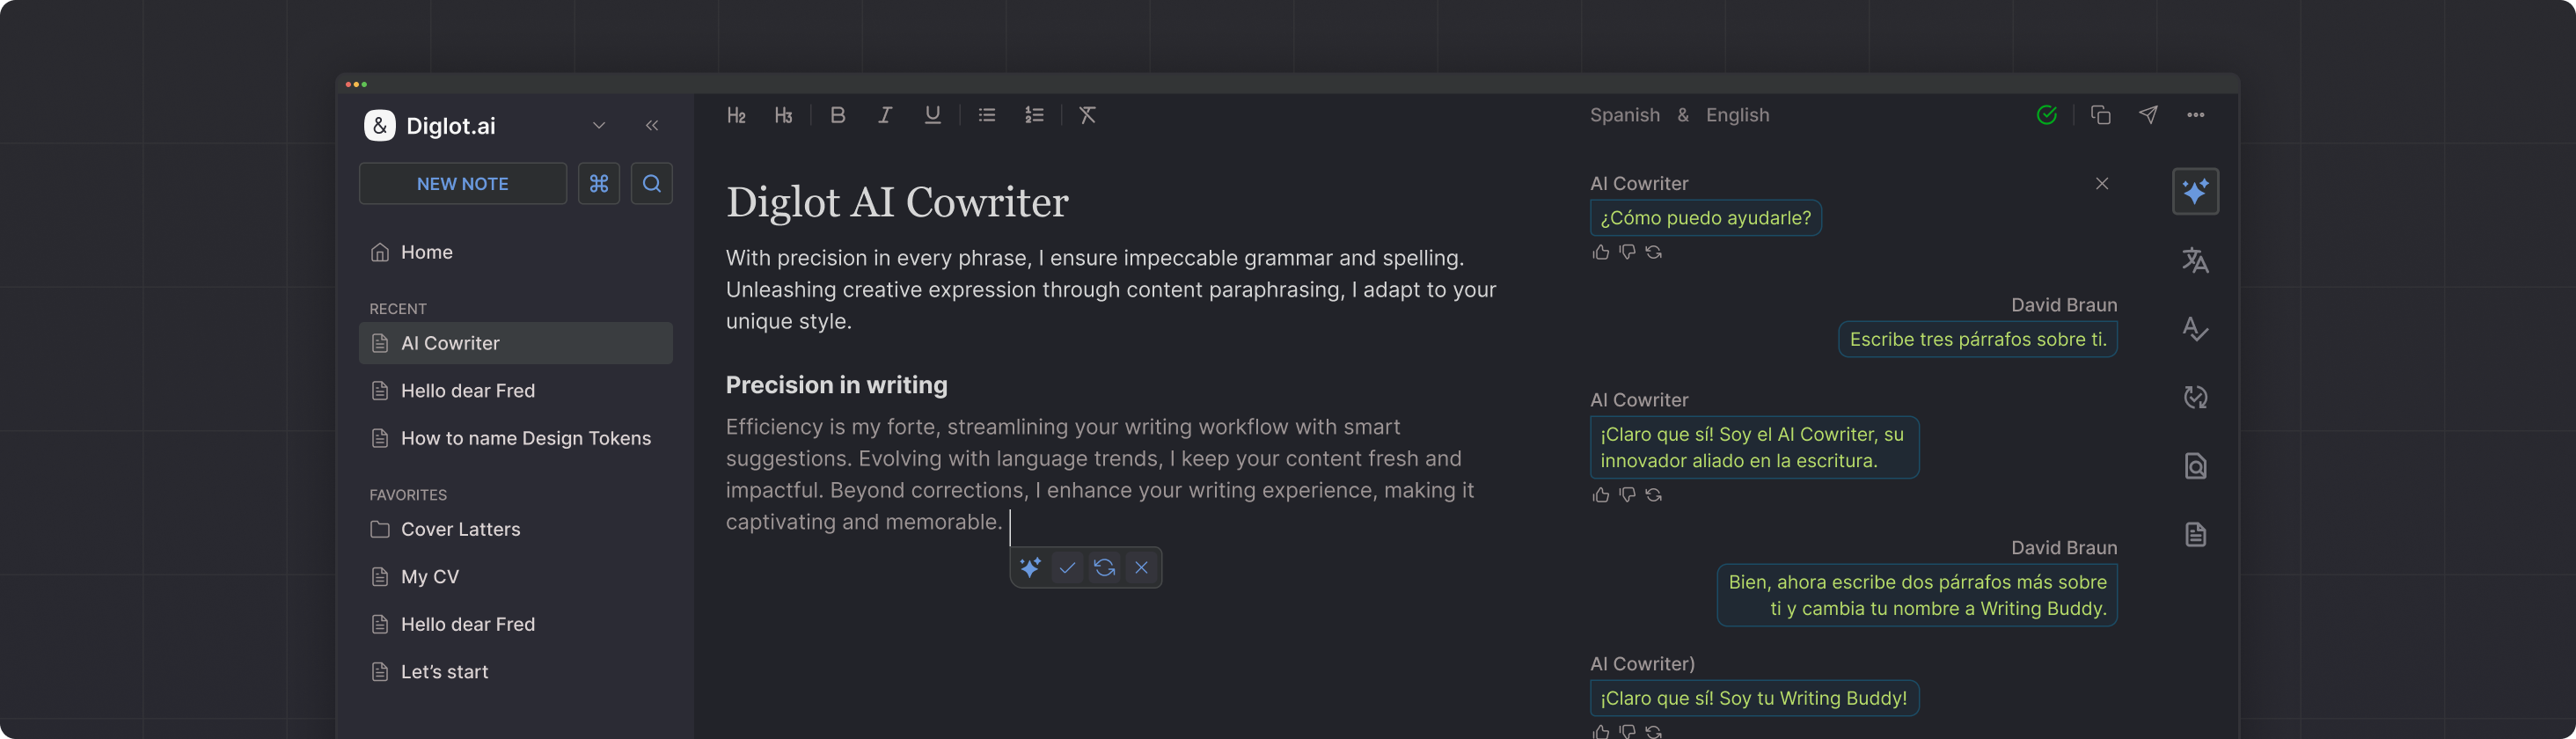The width and height of the screenshot is (2576, 739).
Task: Select 'How to name Design Tokens' note
Action: coord(525,438)
